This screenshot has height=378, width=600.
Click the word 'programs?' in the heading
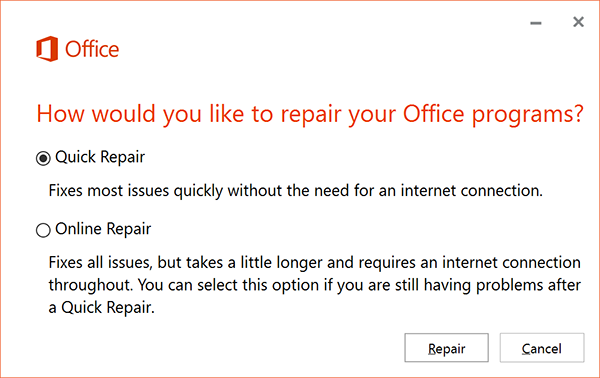click(x=528, y=115)
